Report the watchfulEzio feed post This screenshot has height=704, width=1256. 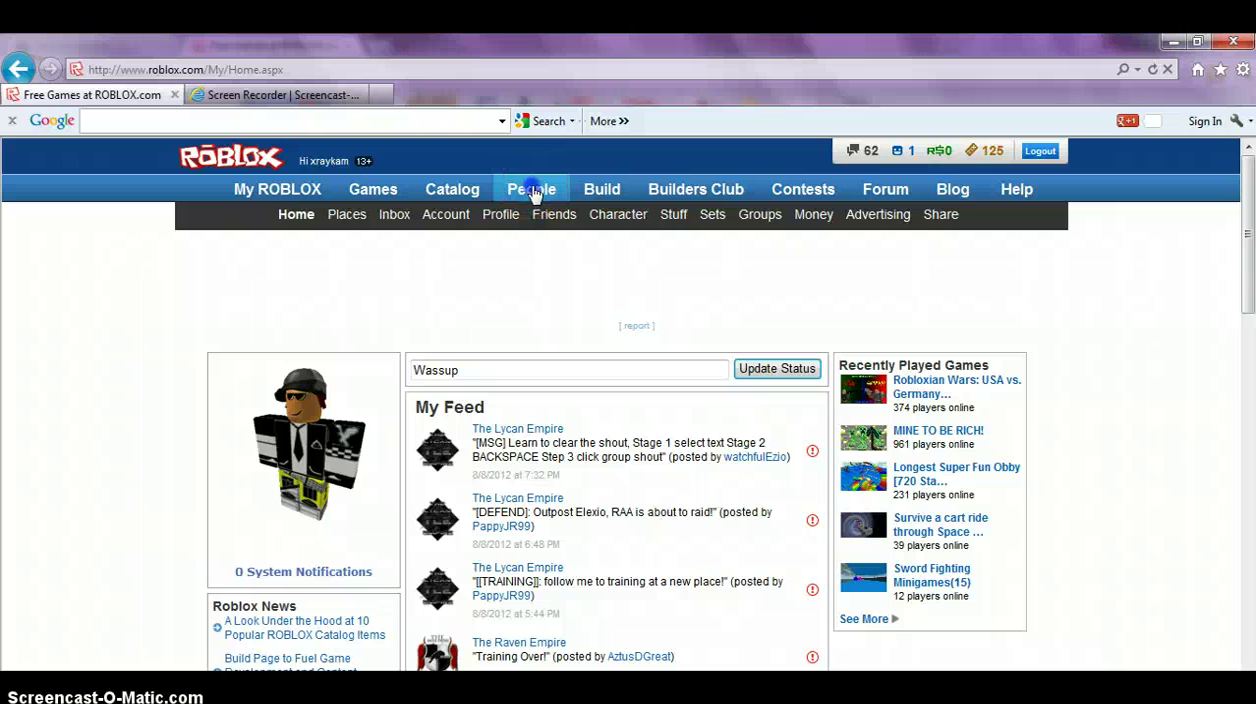pyautogui.click(x=812, y=451)
